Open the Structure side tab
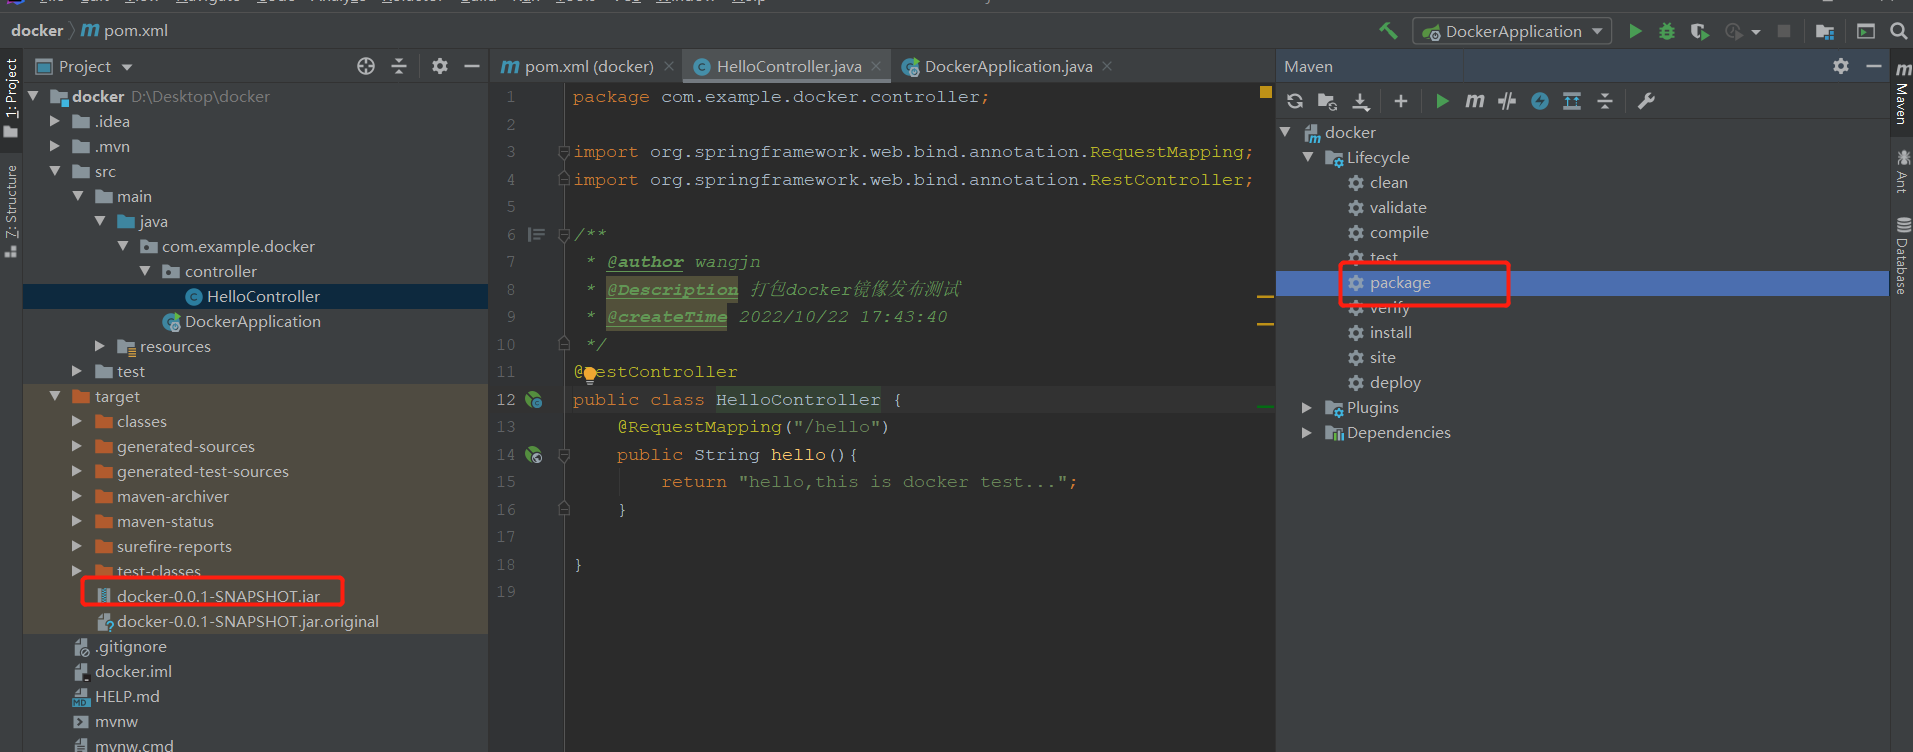The image size is (1913, 752). click(x=11, y=210)
